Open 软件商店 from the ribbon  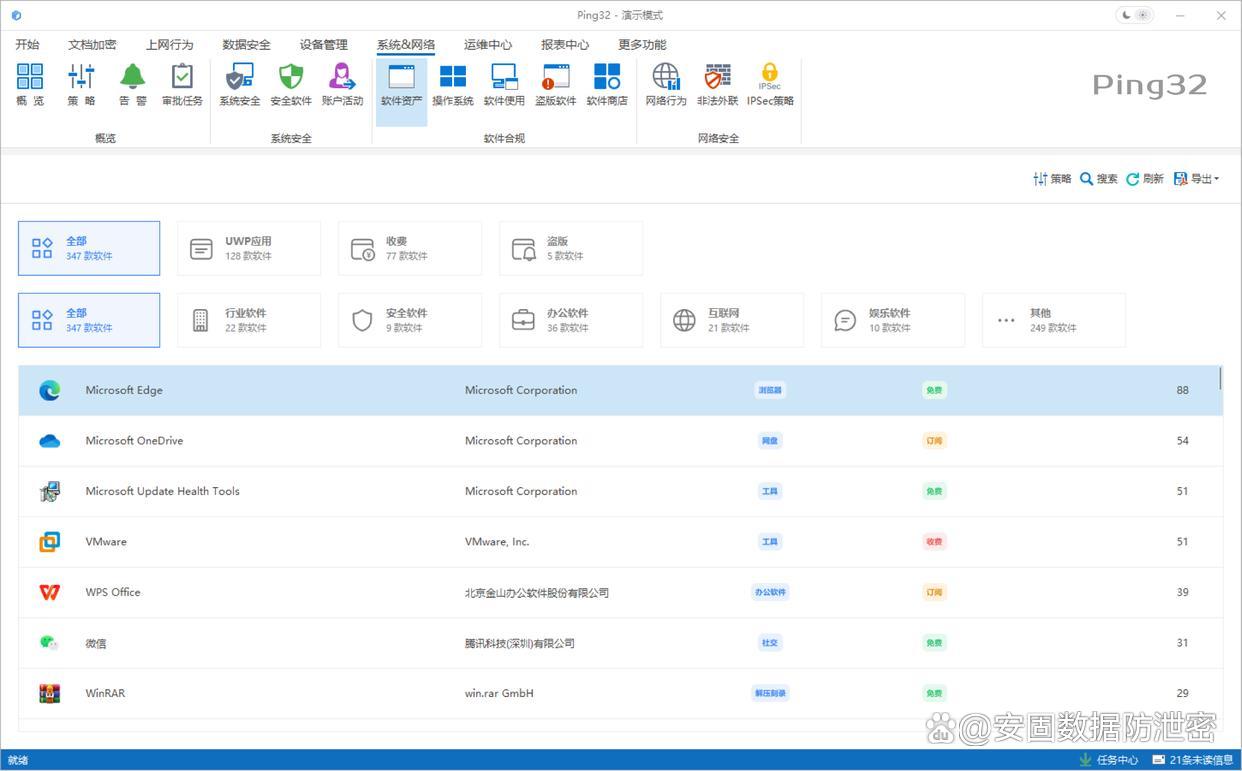coord(607,84)
